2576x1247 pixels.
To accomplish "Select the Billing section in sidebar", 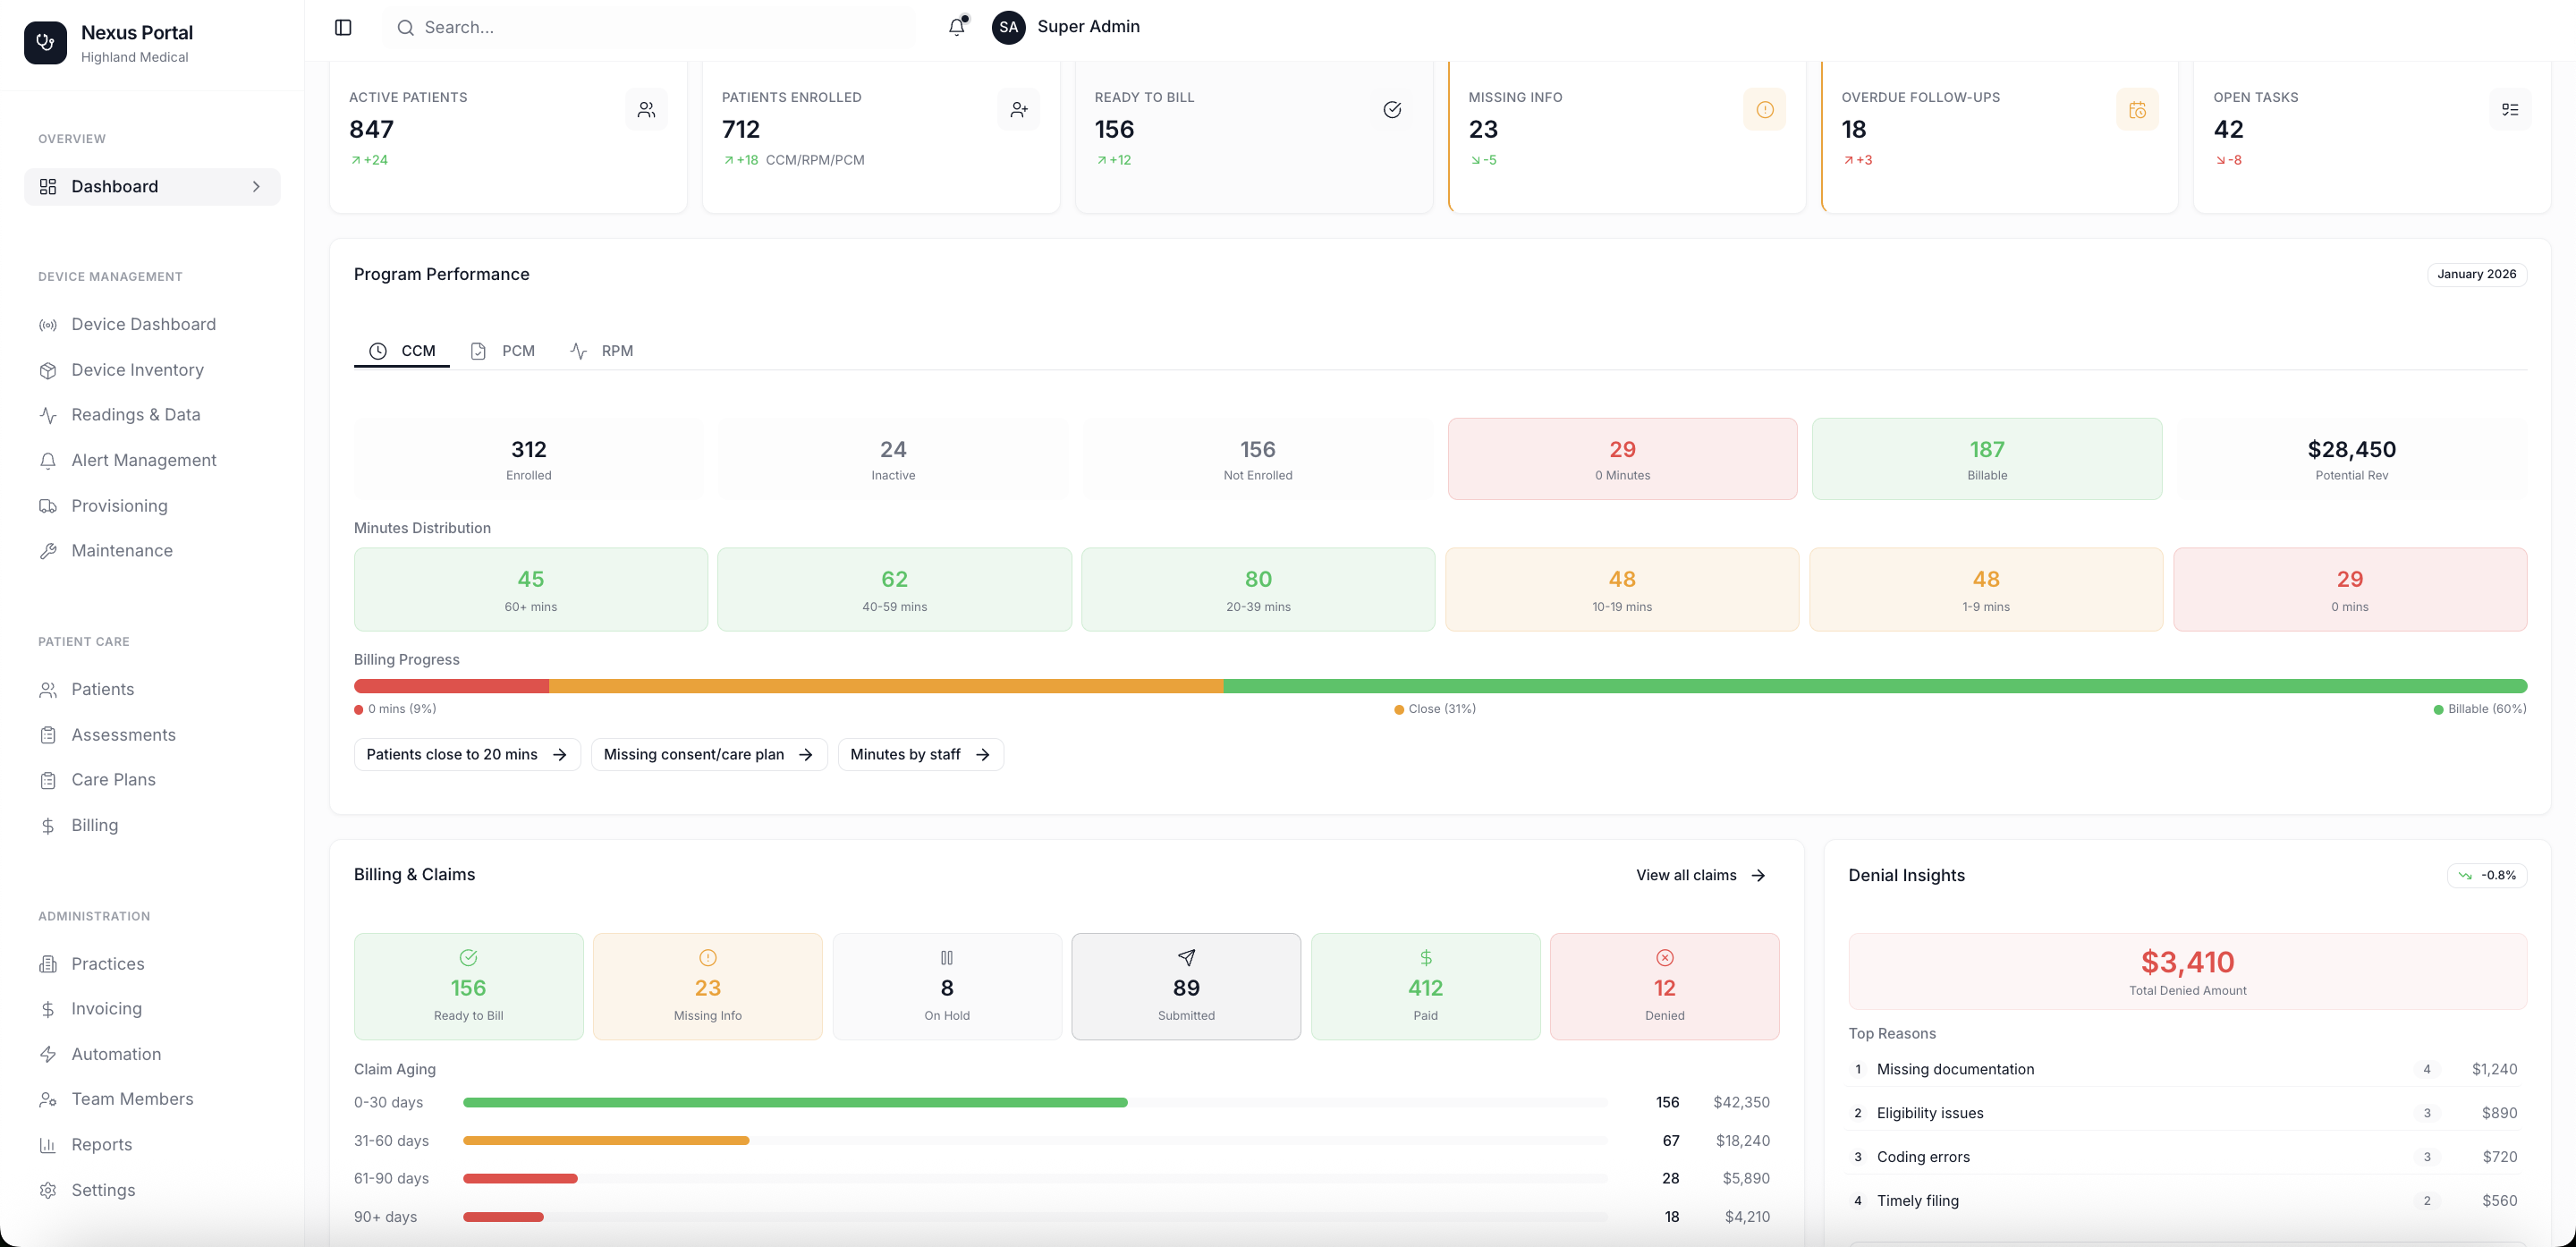I will coord(93,824).
